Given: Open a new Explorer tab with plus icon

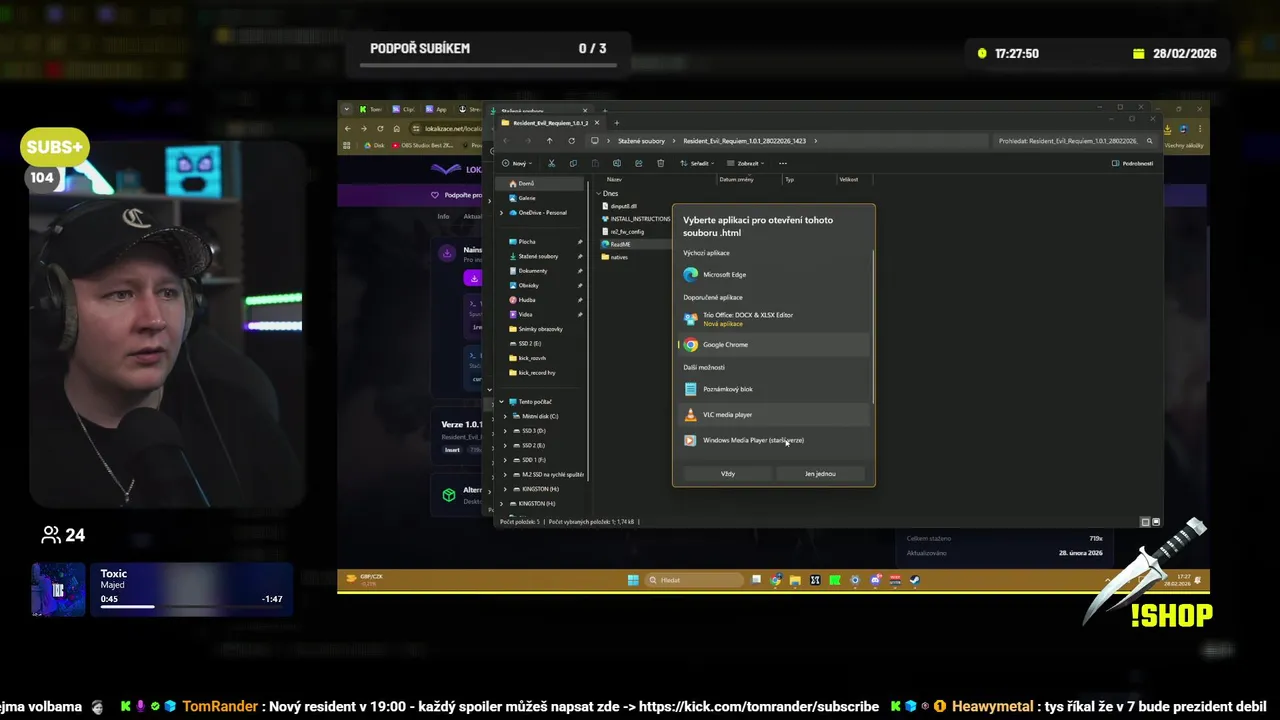Looking at the screenshot, I should tap(616, 123).
